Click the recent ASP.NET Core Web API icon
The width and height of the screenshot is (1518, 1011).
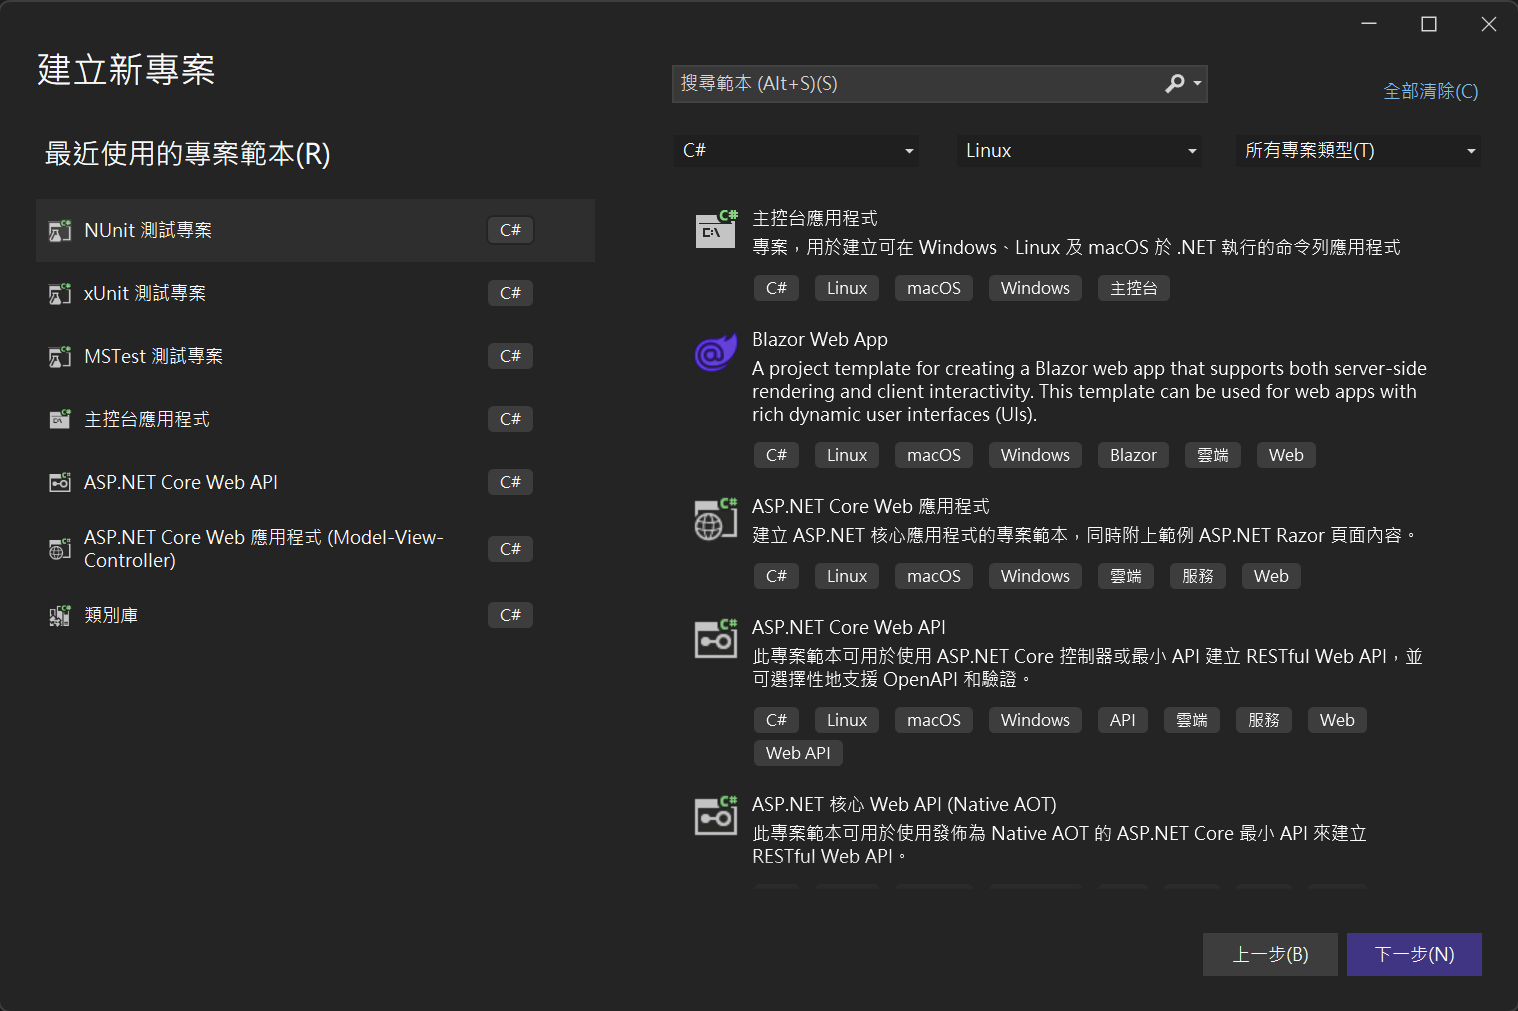(60, 483)
